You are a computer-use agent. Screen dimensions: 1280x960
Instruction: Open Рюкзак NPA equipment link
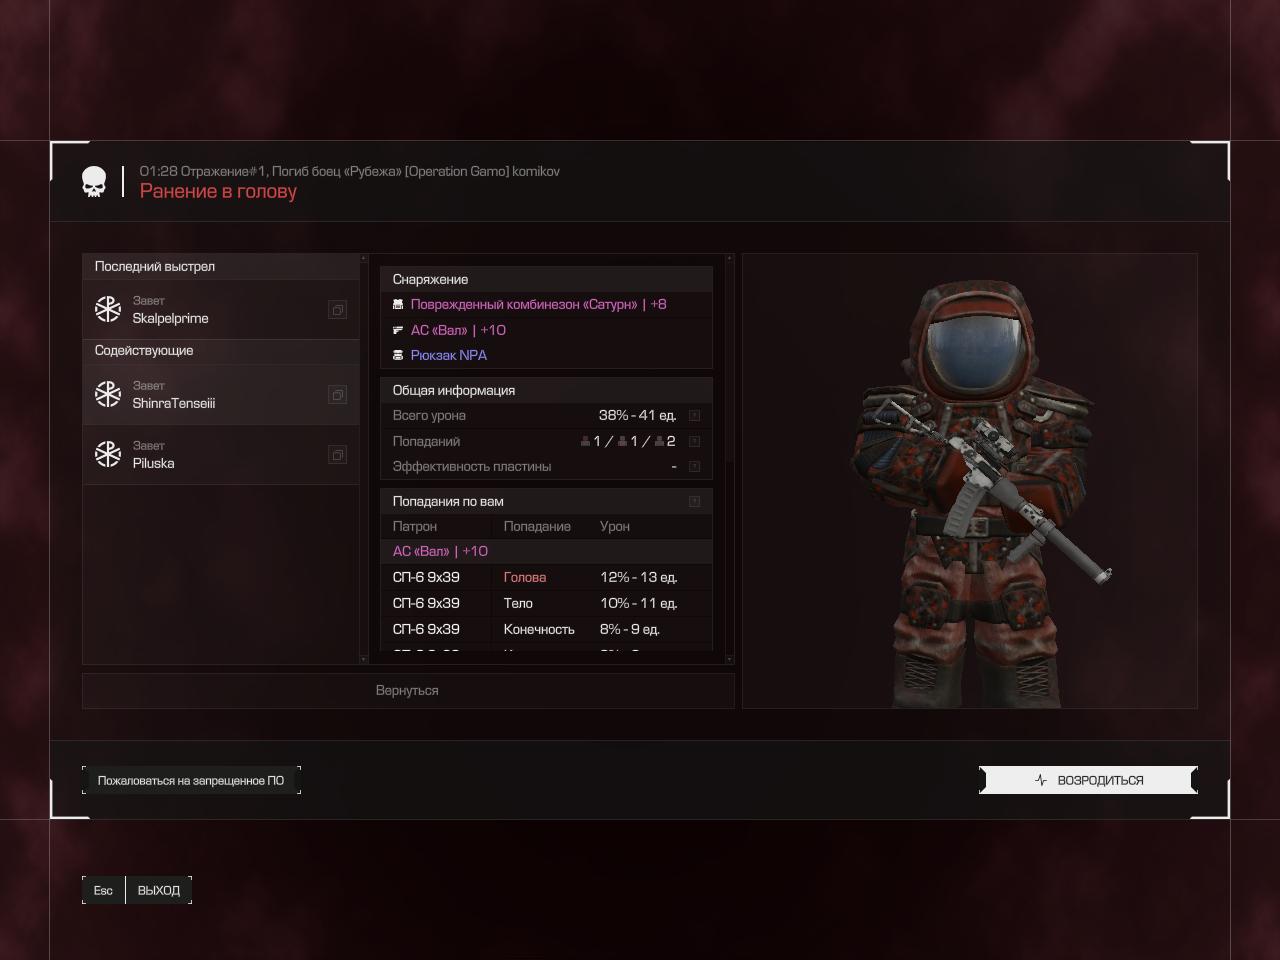[449, 355]
